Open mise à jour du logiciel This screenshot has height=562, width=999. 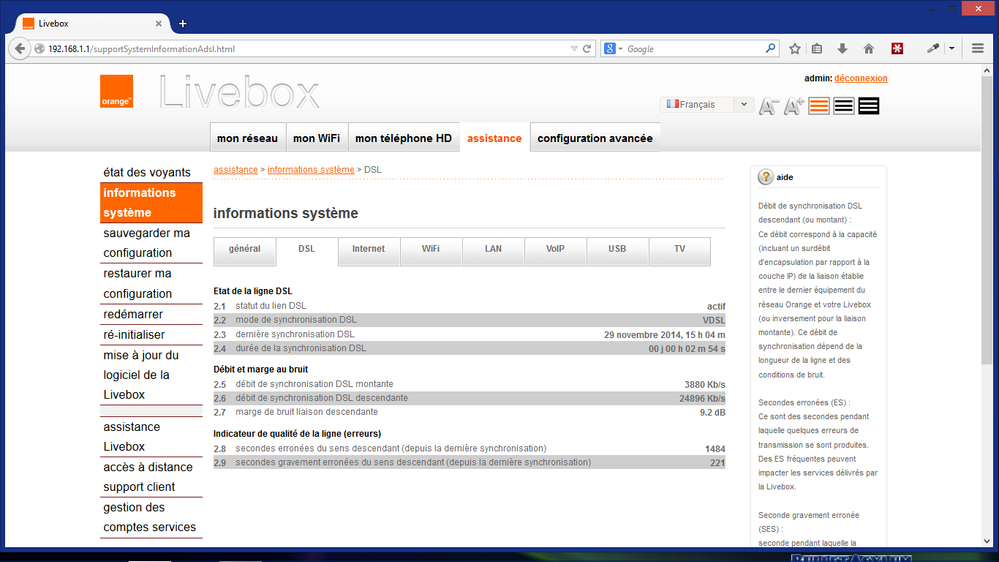pos(151,375)
